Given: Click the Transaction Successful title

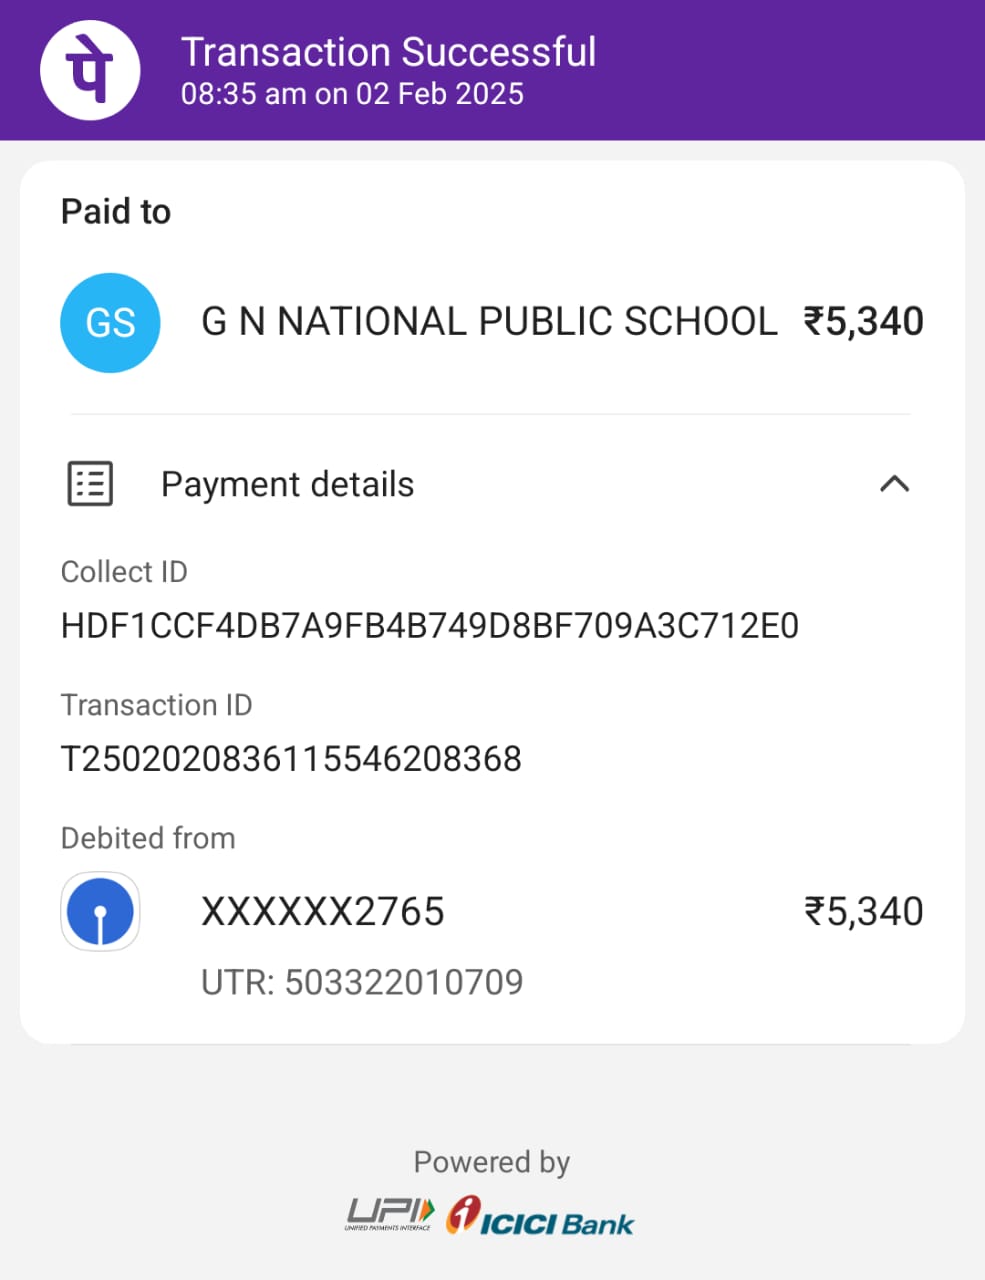Looking at the screenshot, I should (x=388, y=52).
